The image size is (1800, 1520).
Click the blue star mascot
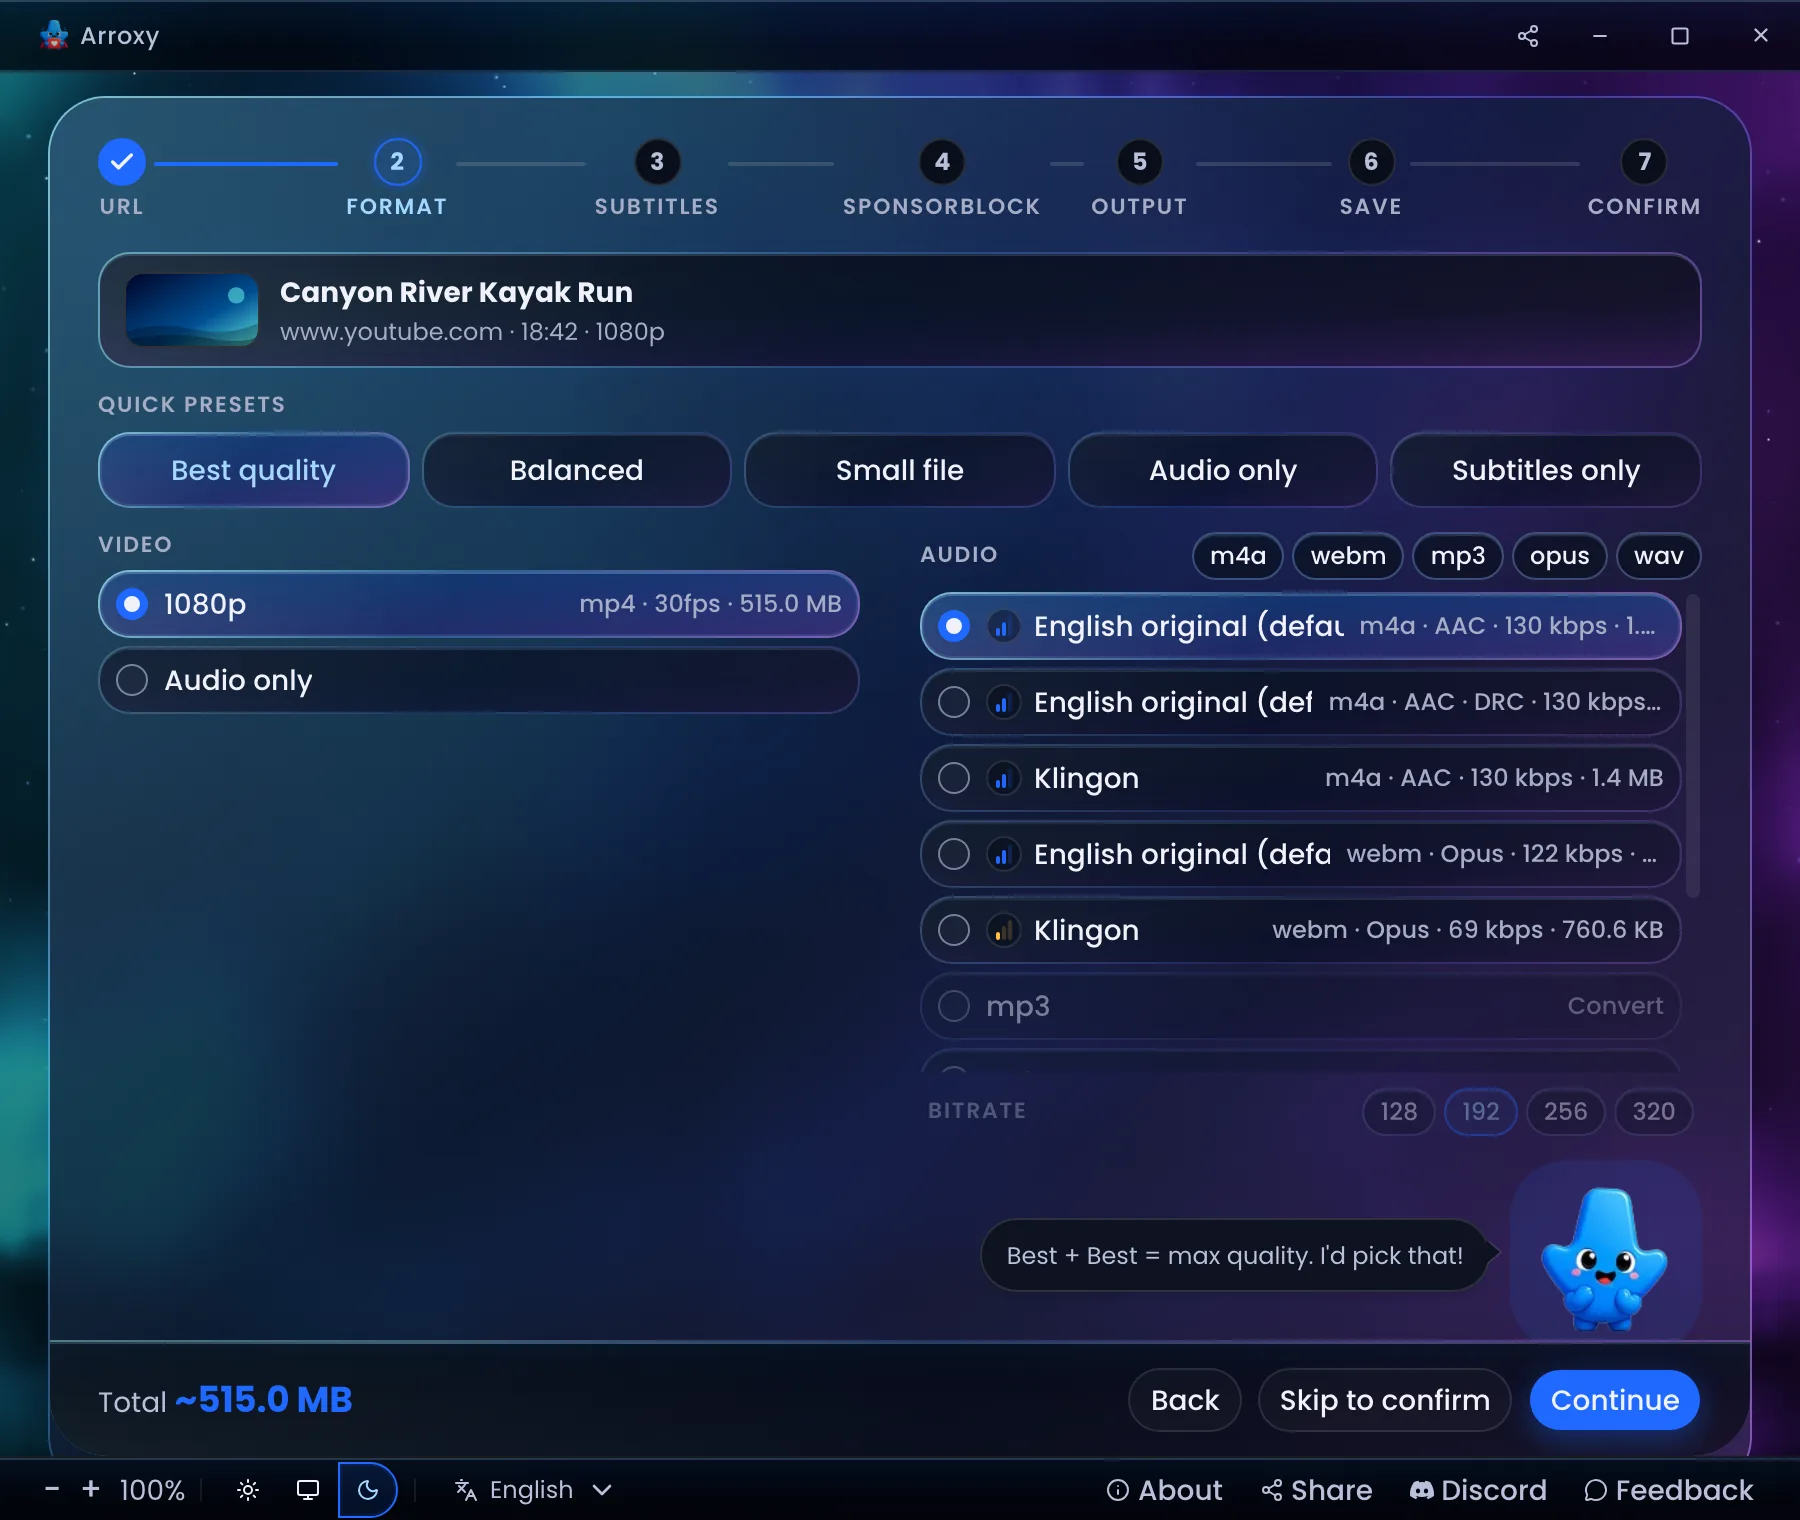[1604, 1259]
